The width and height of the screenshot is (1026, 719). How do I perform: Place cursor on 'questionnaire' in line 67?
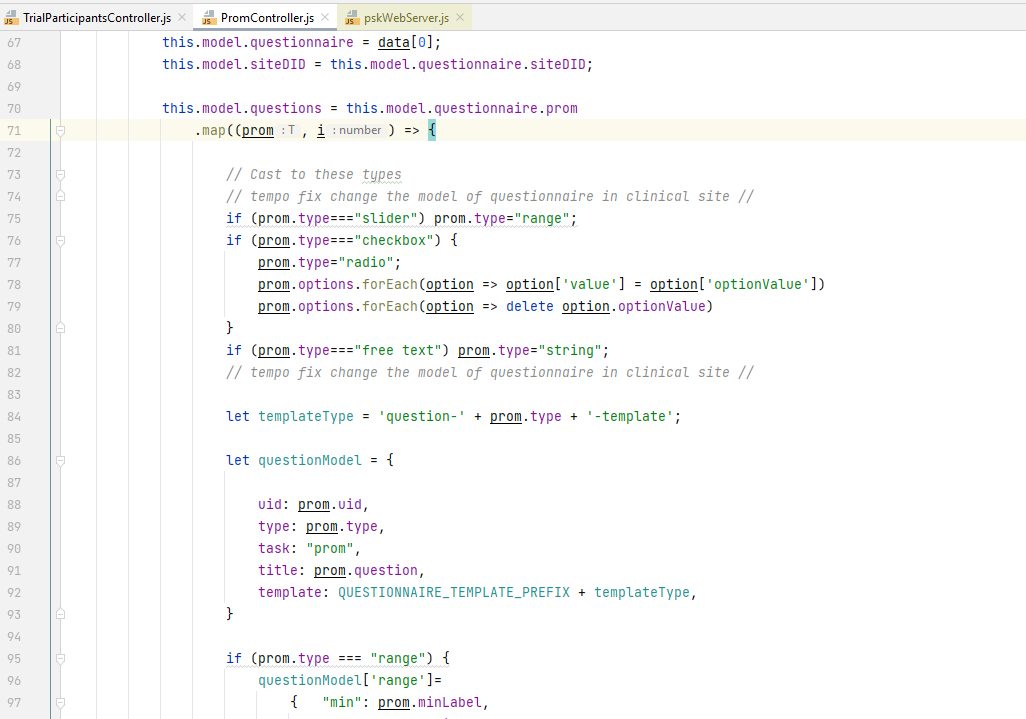302,43
